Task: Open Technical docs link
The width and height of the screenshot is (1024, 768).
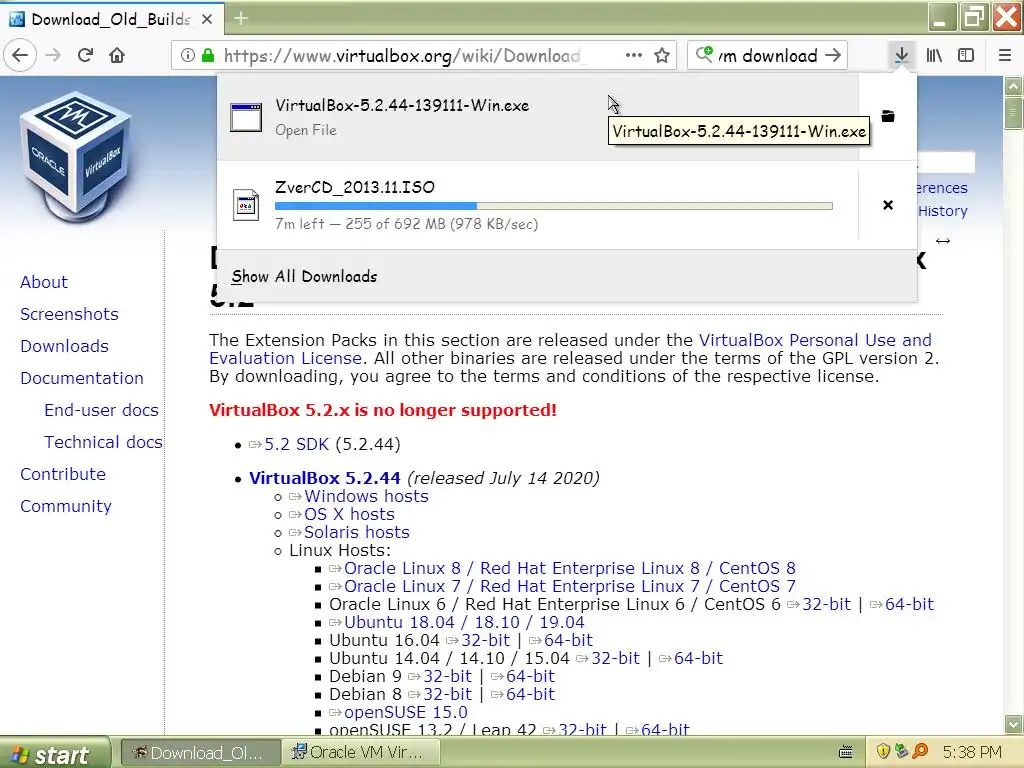Action: coord(103,442)
